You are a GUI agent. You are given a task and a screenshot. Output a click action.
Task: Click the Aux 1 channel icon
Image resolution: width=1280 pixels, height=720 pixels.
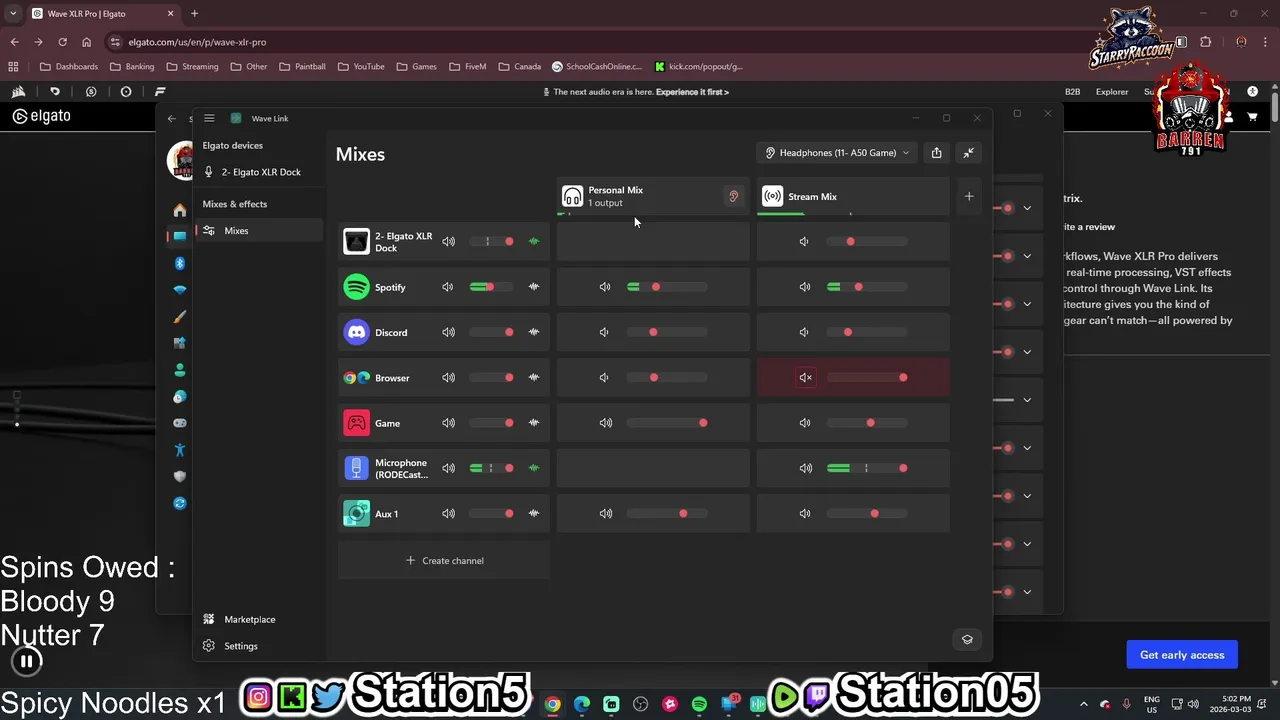click(x=356, y=514)
